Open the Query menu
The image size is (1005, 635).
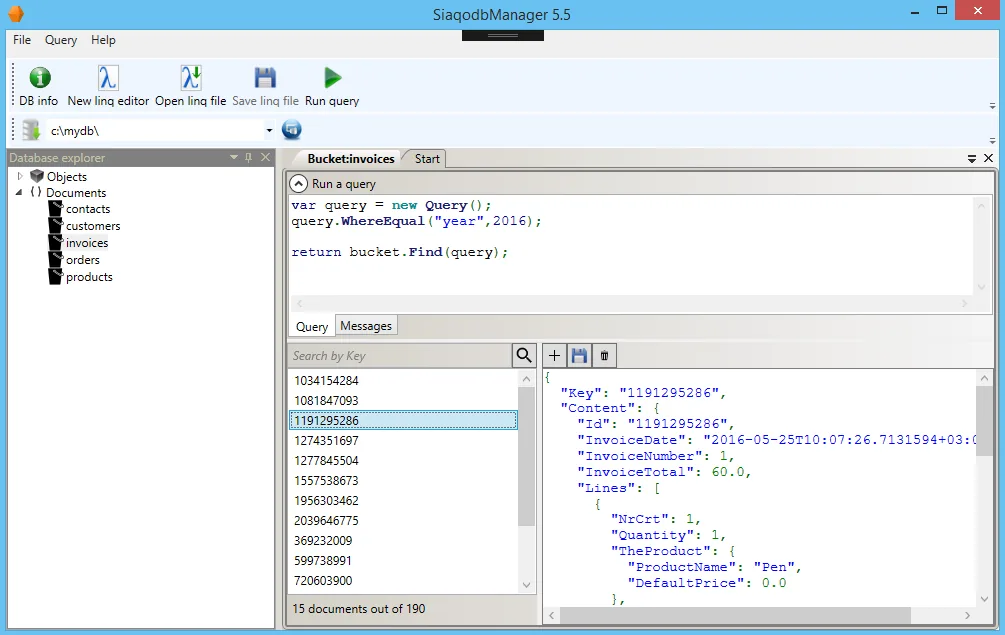61,40
